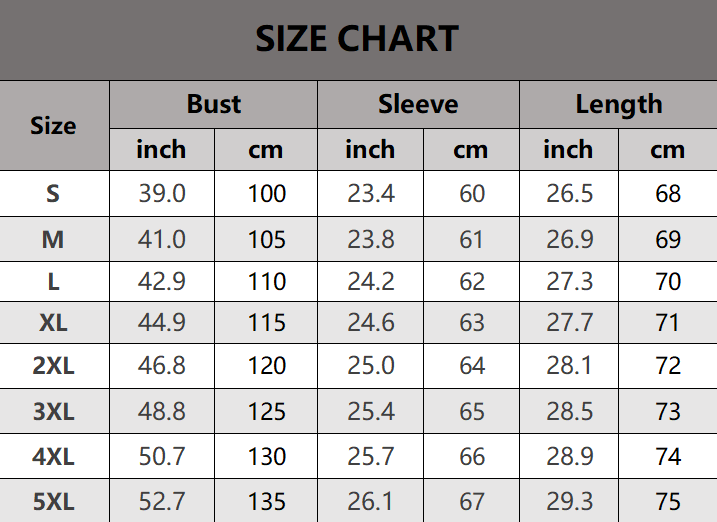This screenshot has height=522, width=717.
Task: Click the 50.7 bust inch value
Action: (161, 457)
